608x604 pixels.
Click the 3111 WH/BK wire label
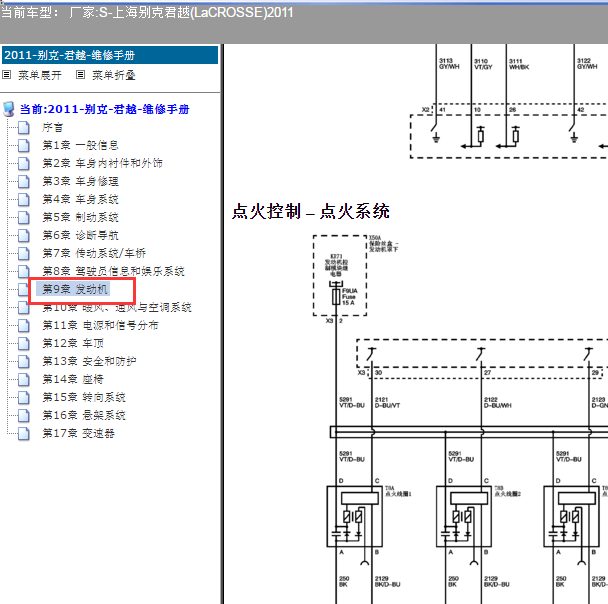(x=519, y=64)
